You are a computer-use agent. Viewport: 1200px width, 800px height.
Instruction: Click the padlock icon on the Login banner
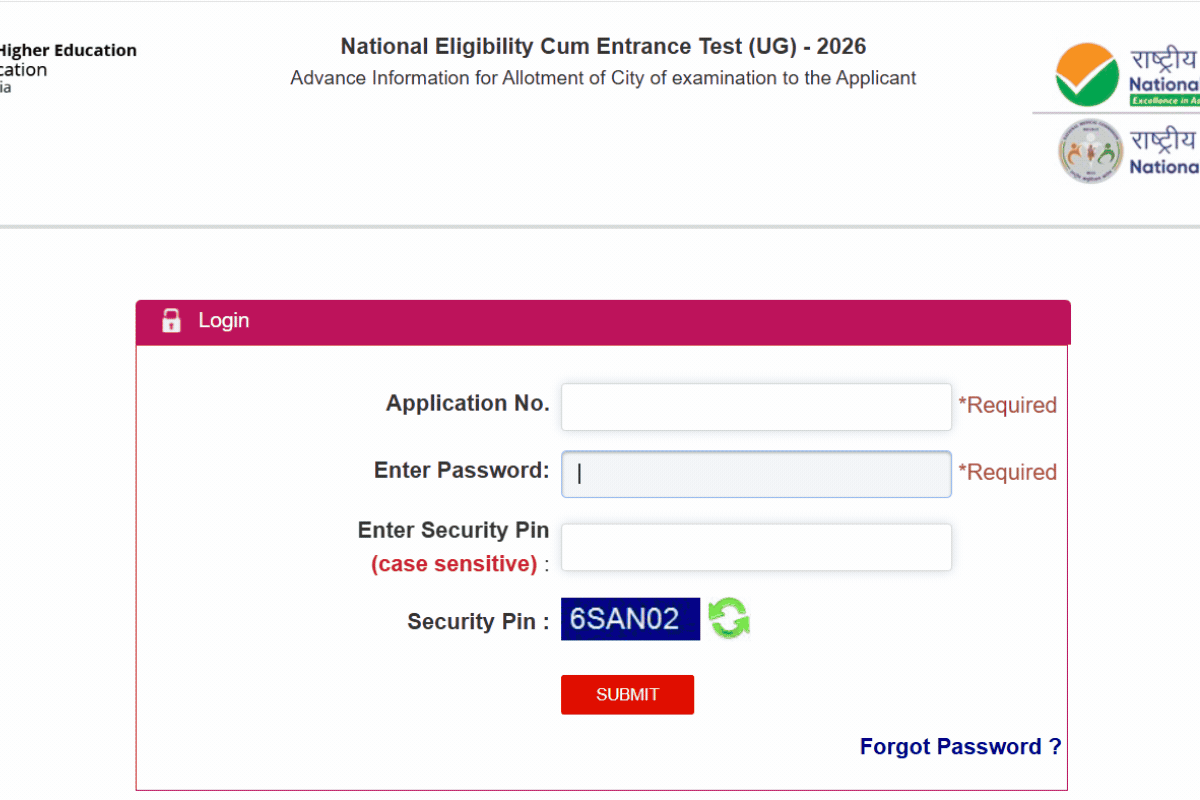171,320
